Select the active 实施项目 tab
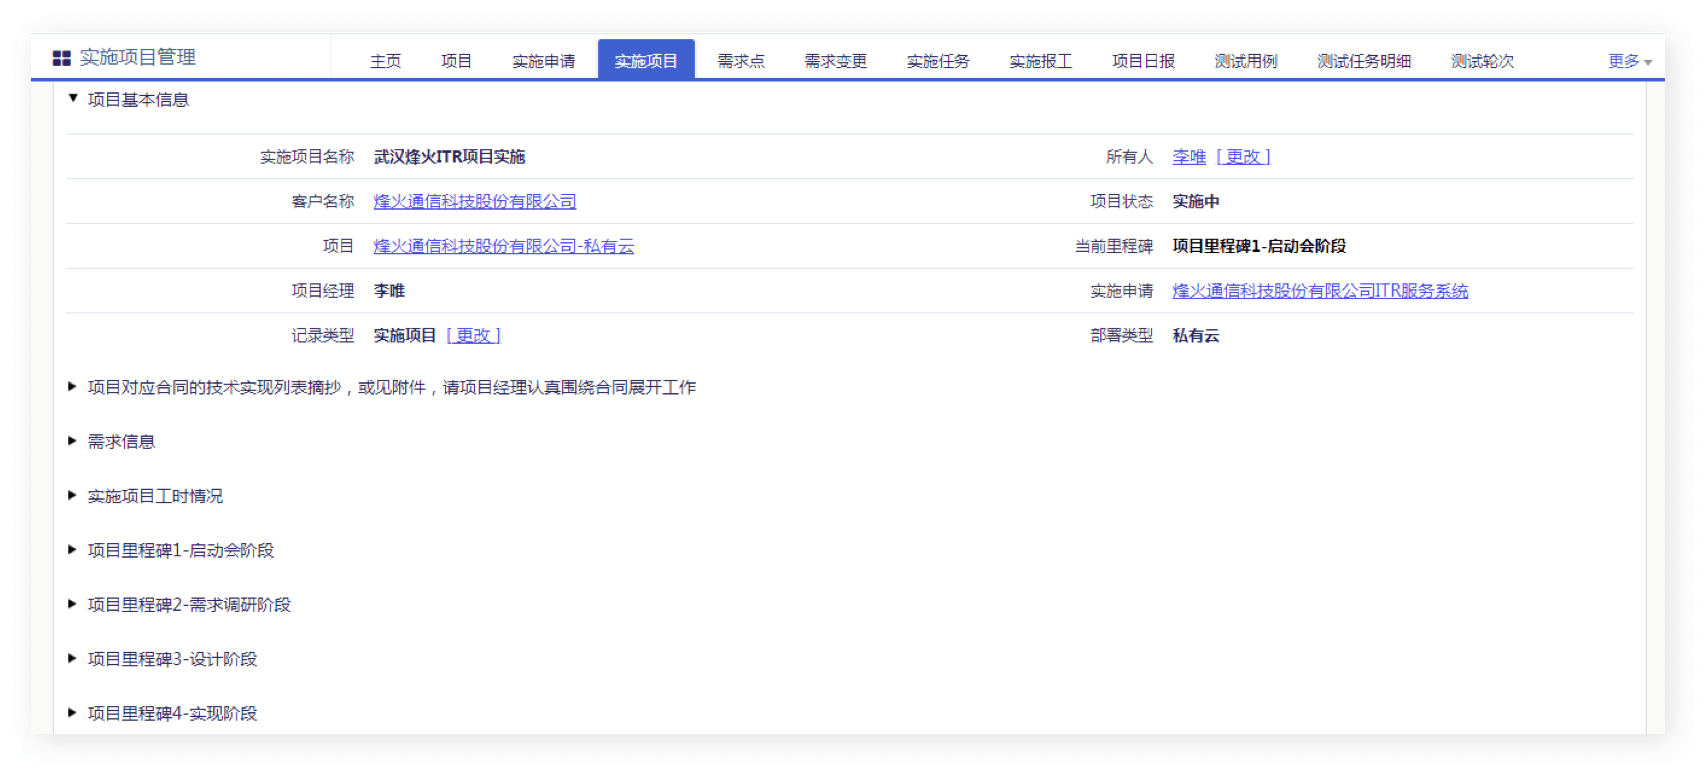This screenshot has height=768, width=1704. click(646, 60)
